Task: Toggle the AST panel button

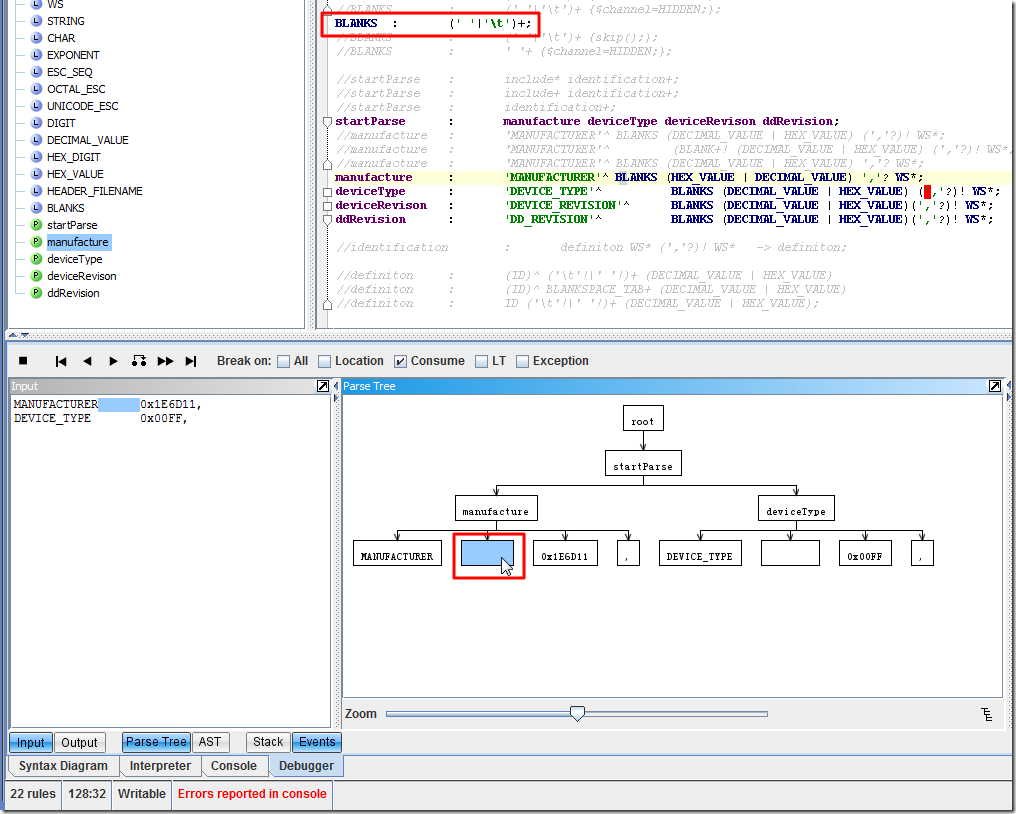Action: coord(210,742)
